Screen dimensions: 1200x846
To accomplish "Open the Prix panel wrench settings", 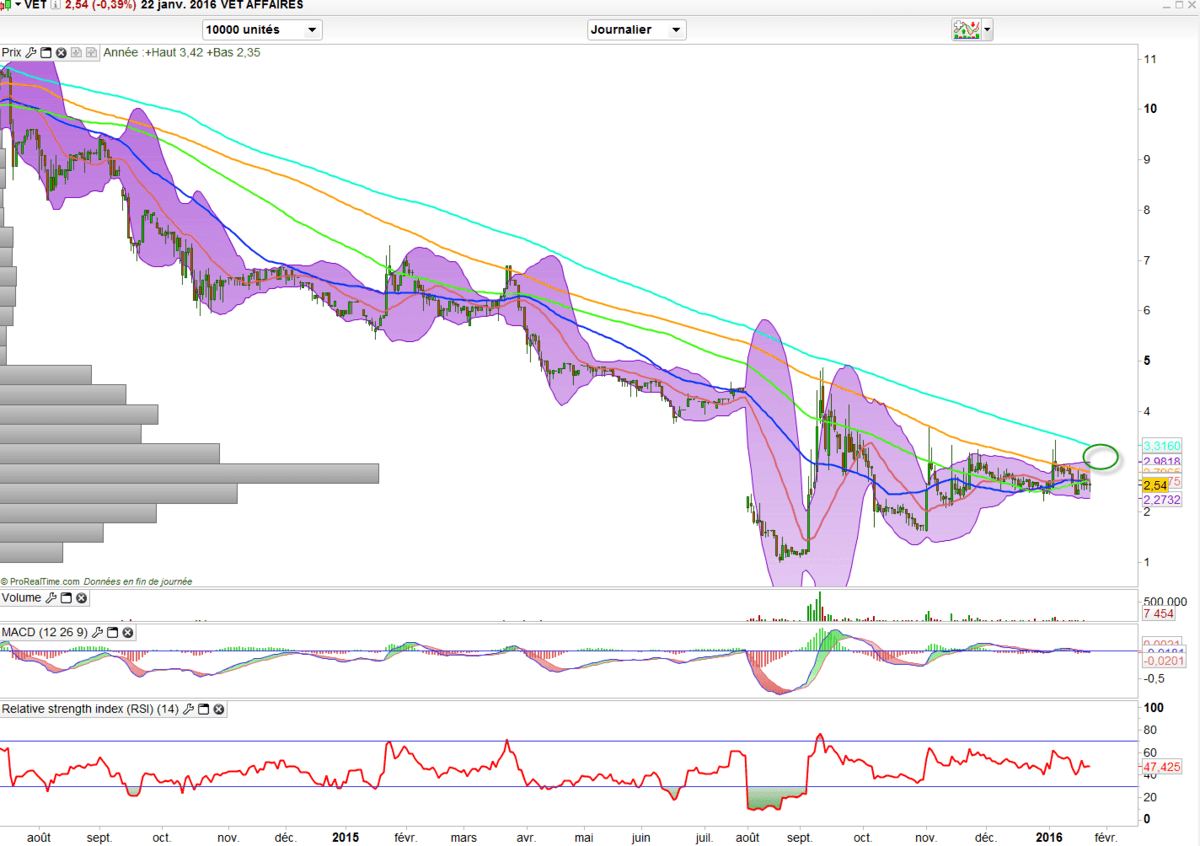I will pyautogui.click(x=31, y=53).
